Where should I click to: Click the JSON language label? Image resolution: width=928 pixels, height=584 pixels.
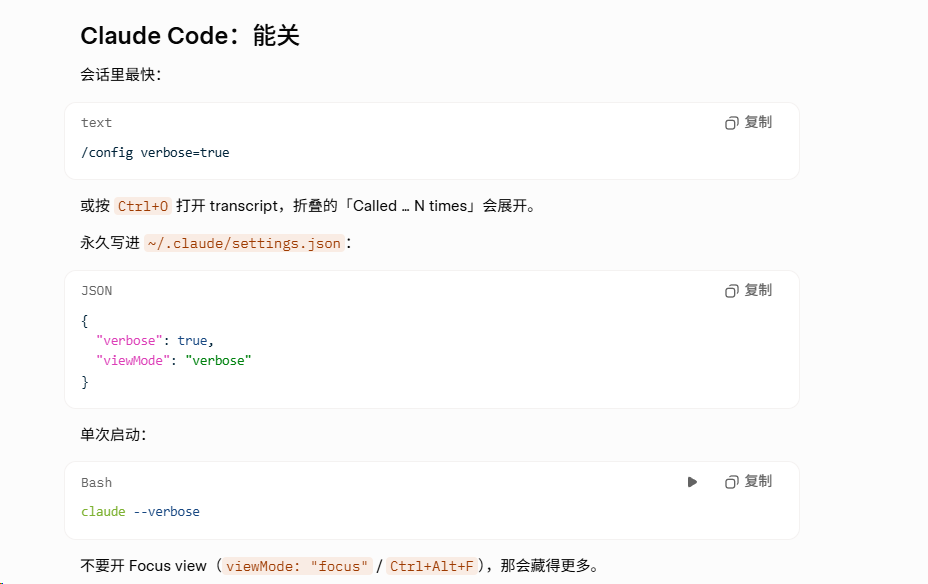(x=96, y=291)
